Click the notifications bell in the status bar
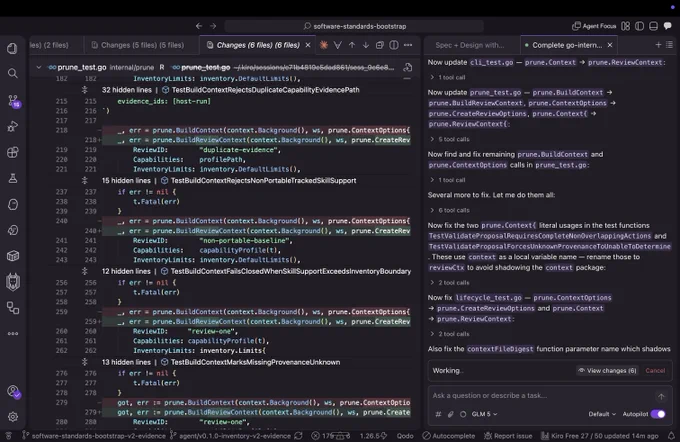 click(671, 436)
